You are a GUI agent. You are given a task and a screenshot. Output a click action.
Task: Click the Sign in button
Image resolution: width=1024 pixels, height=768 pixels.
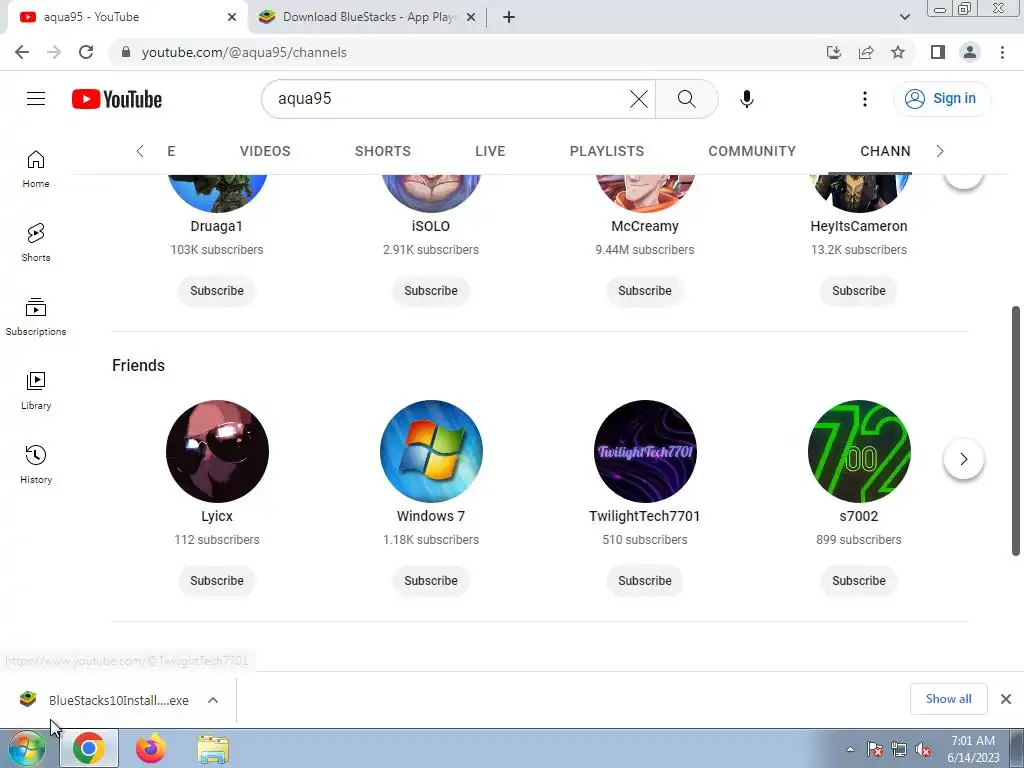[x=941, y=99]
